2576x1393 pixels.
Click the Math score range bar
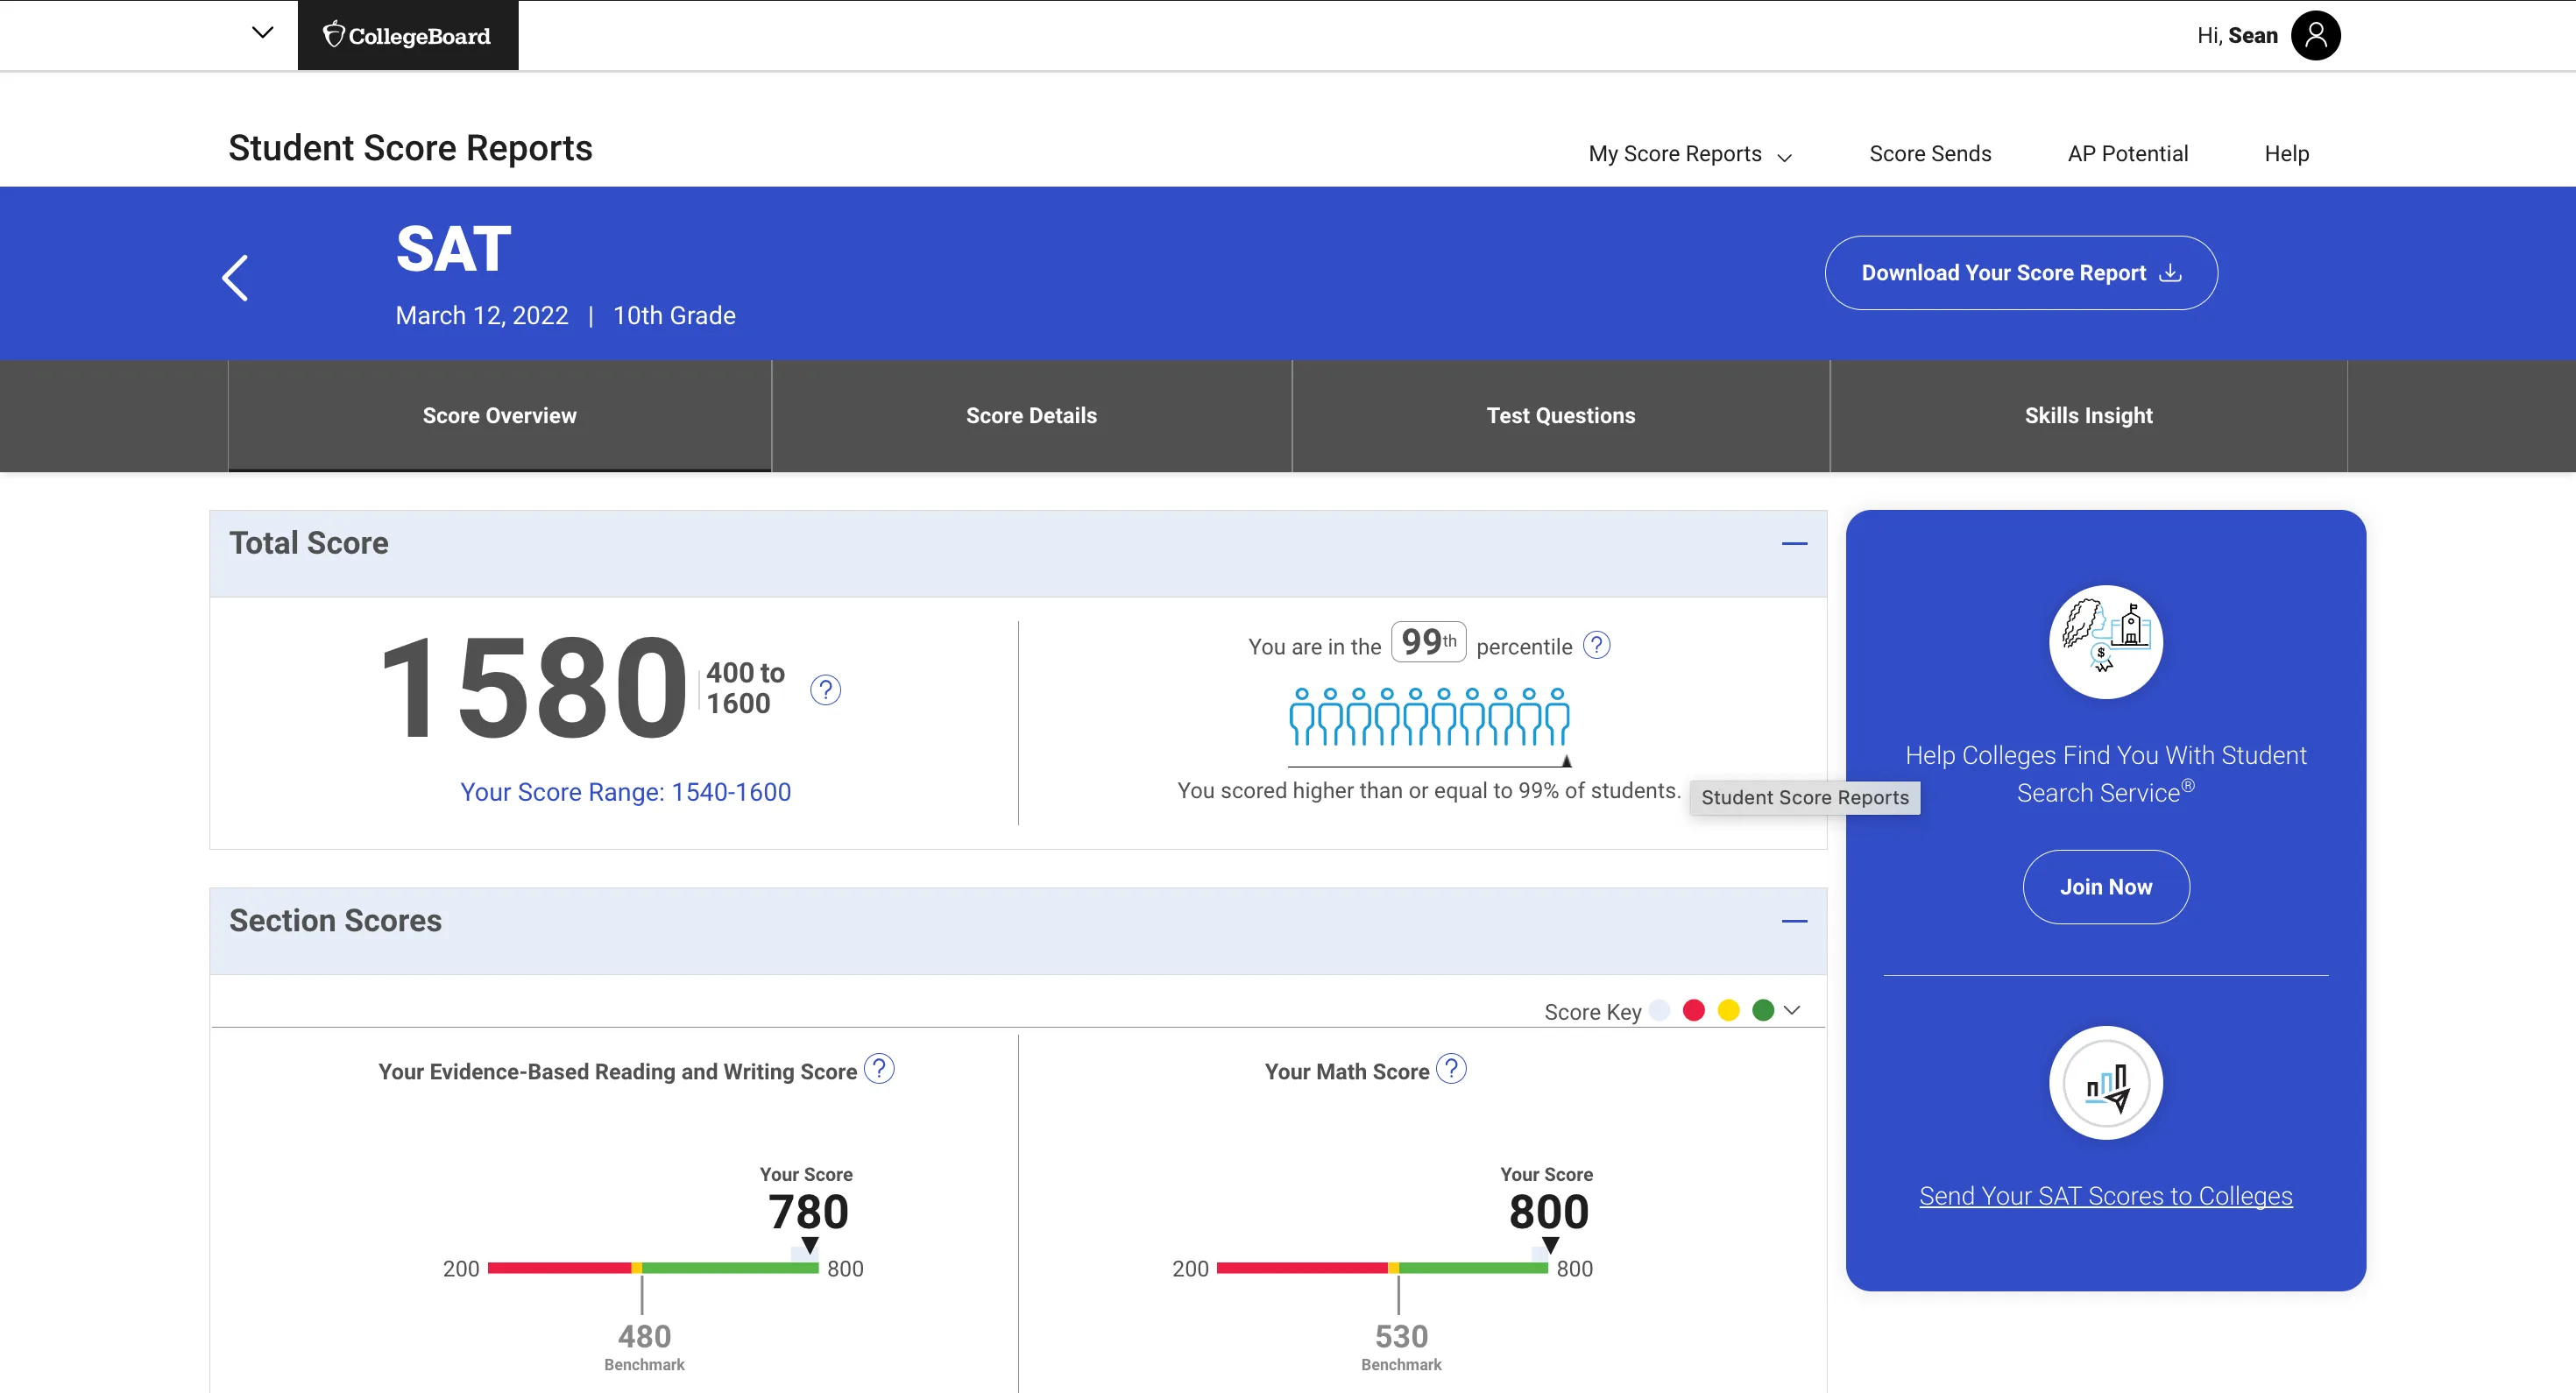click(x=1382, y=1268)
